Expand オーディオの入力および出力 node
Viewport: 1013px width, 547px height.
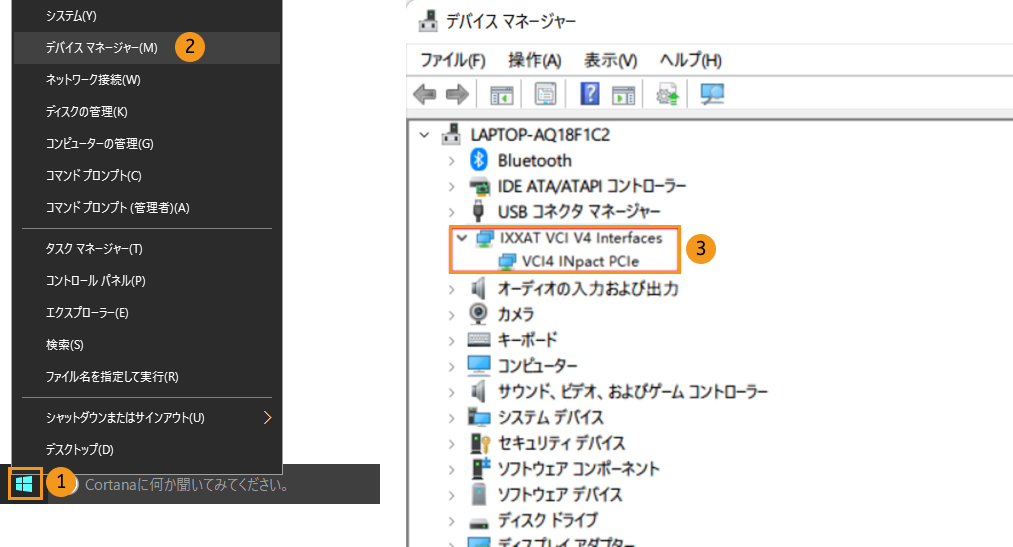[x=452, y=289]
